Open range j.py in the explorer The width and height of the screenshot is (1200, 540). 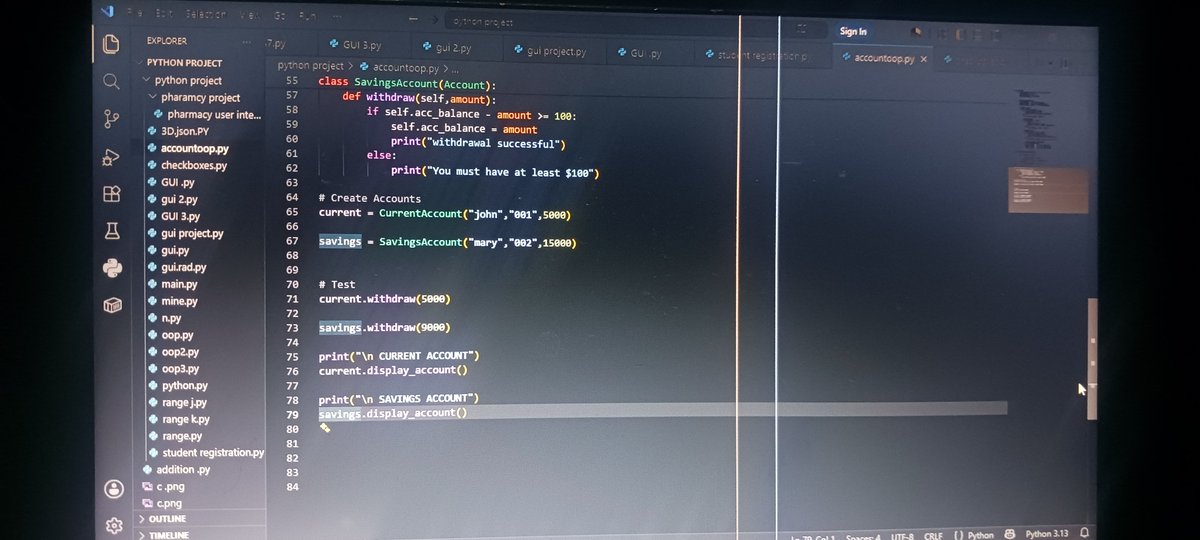click(184, 402)
